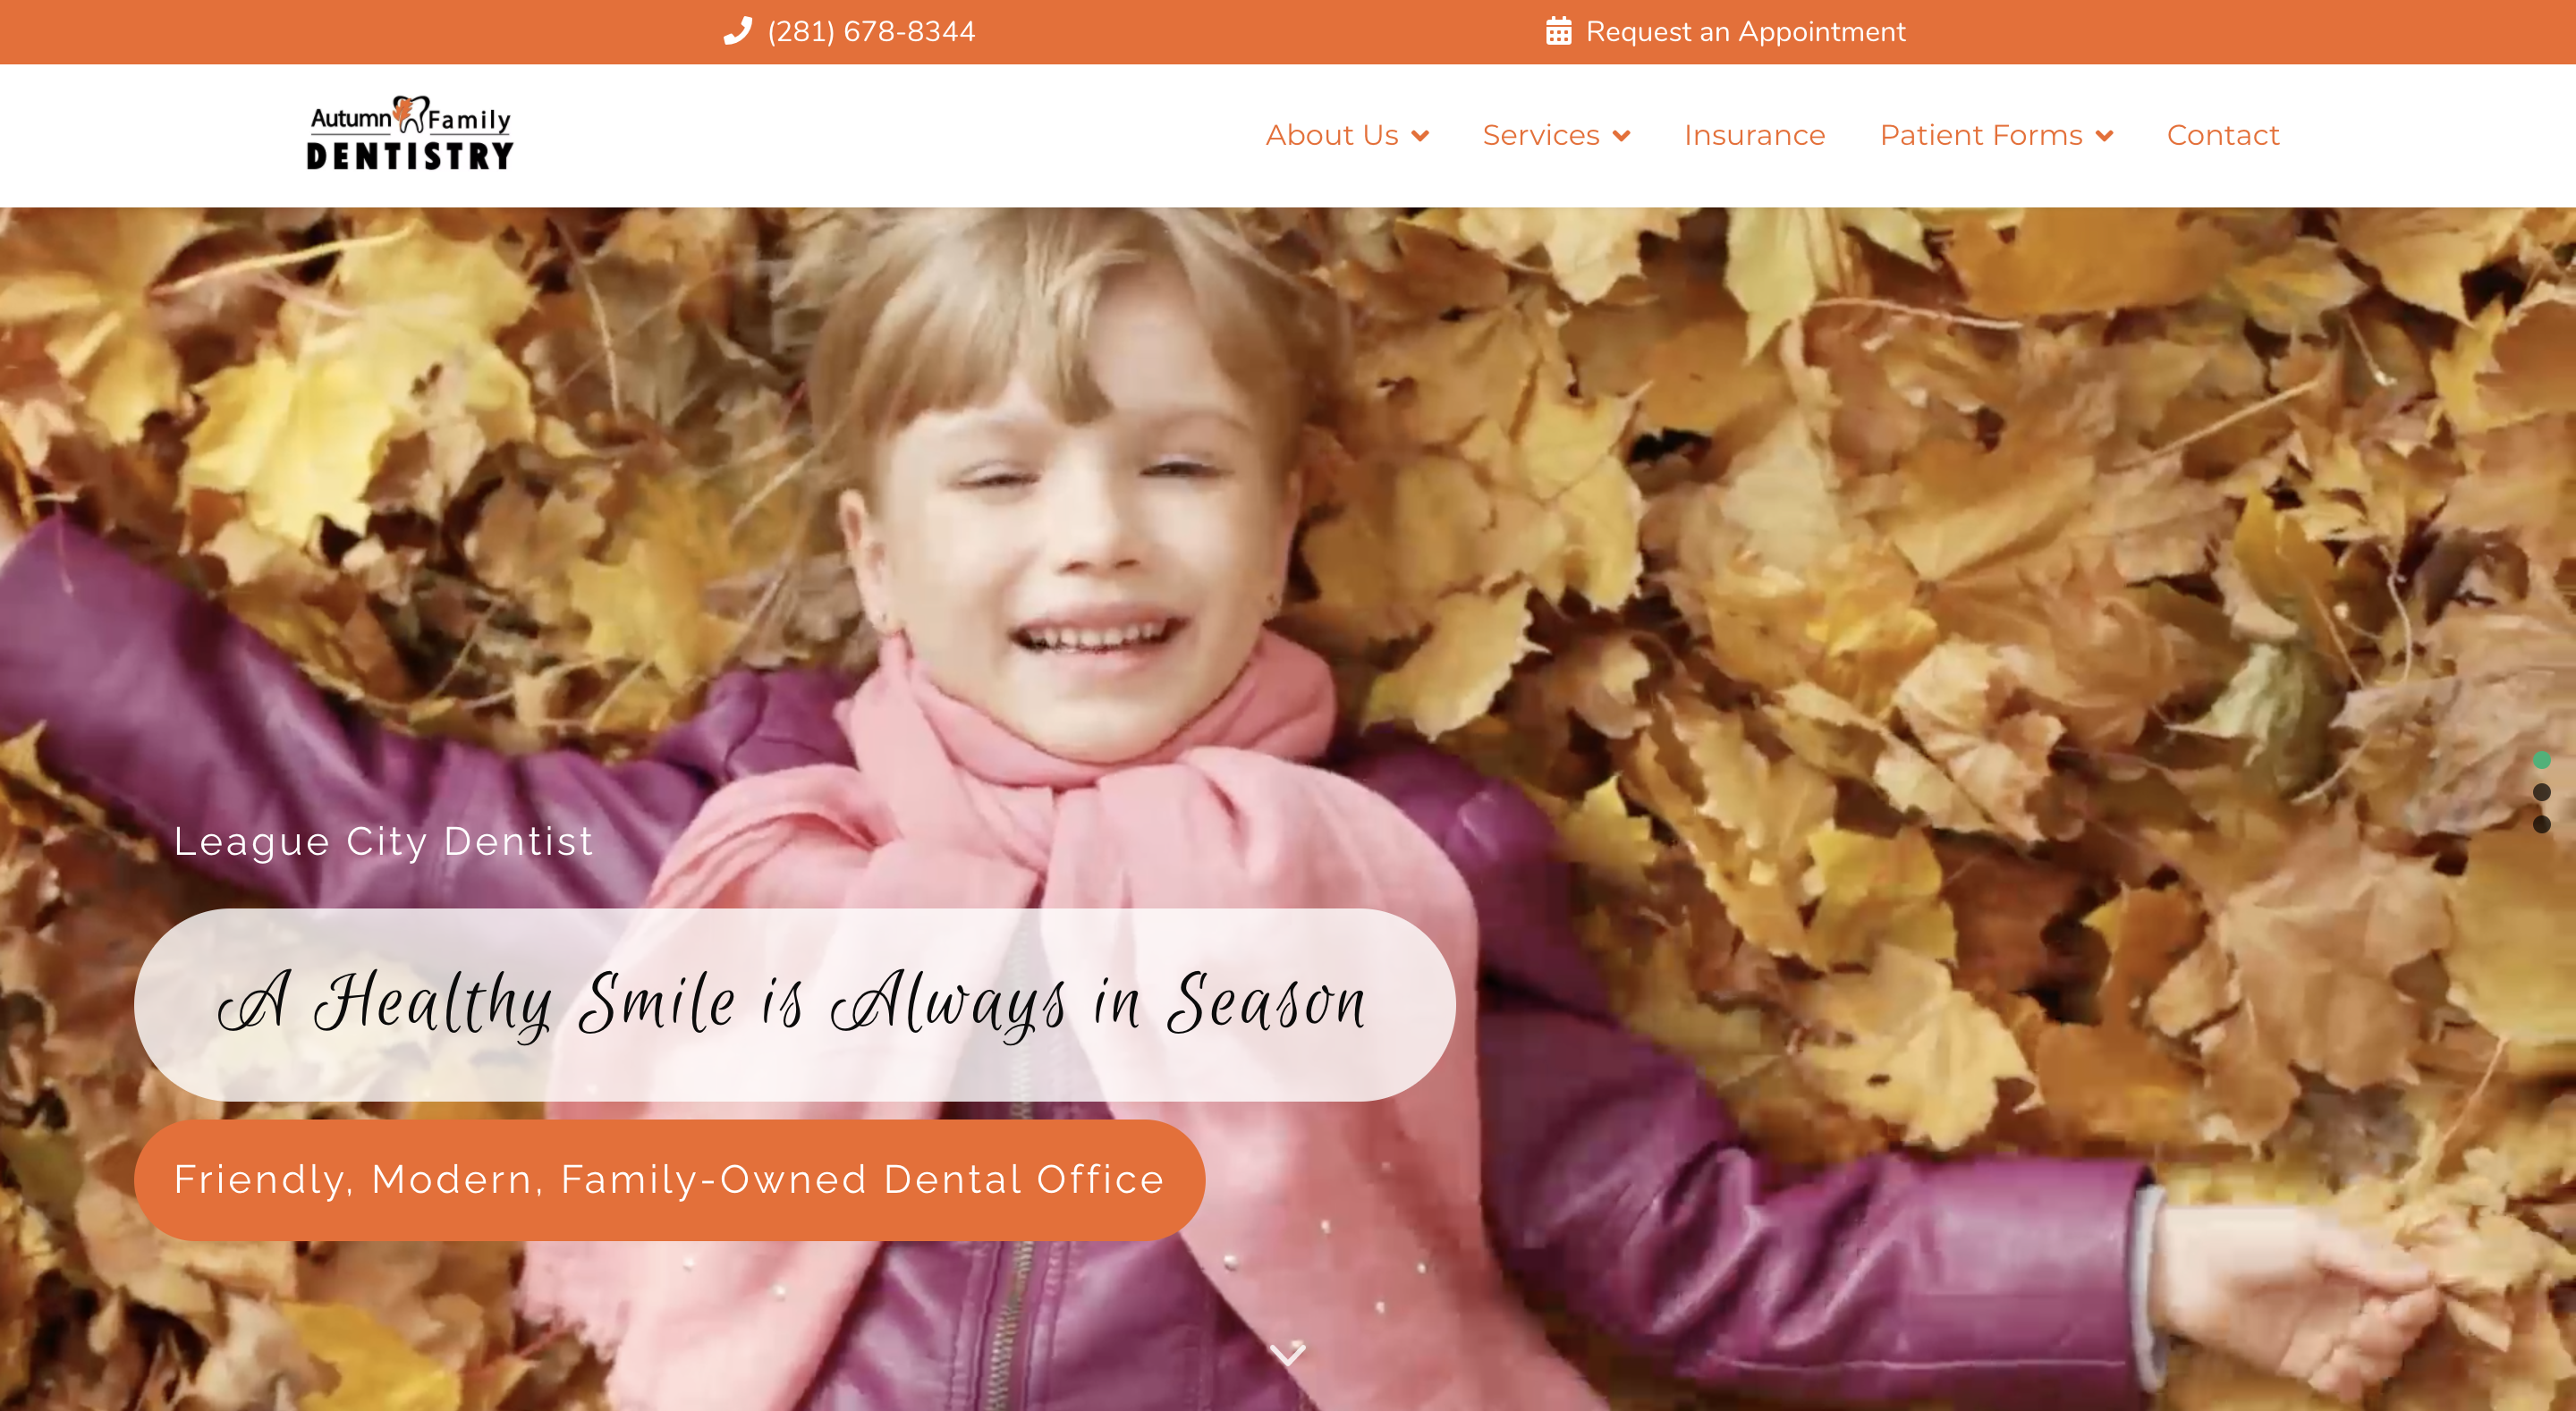Click the Autumn Family Dentistry logo
This screenshot has width=2576, height=1411.
tap(410, 133)
